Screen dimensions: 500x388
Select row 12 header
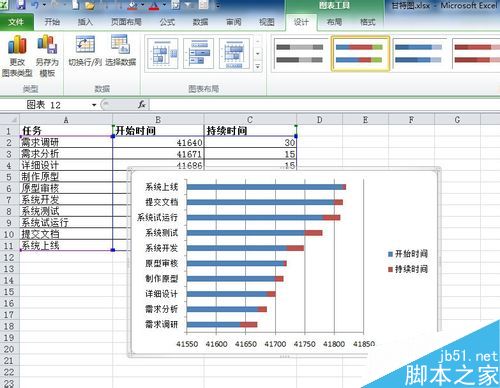click(x=9, y=257)
